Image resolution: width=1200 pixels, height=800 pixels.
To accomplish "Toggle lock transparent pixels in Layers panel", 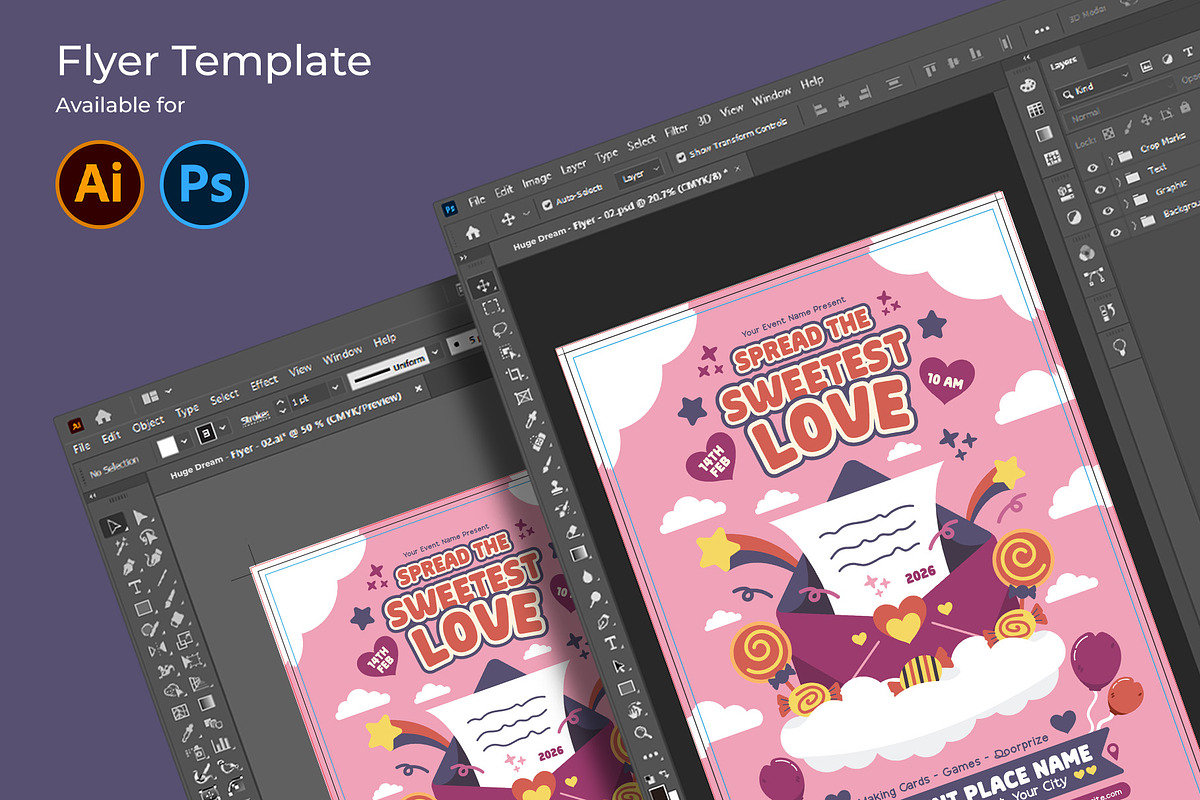I will (x=1109, y=133).
